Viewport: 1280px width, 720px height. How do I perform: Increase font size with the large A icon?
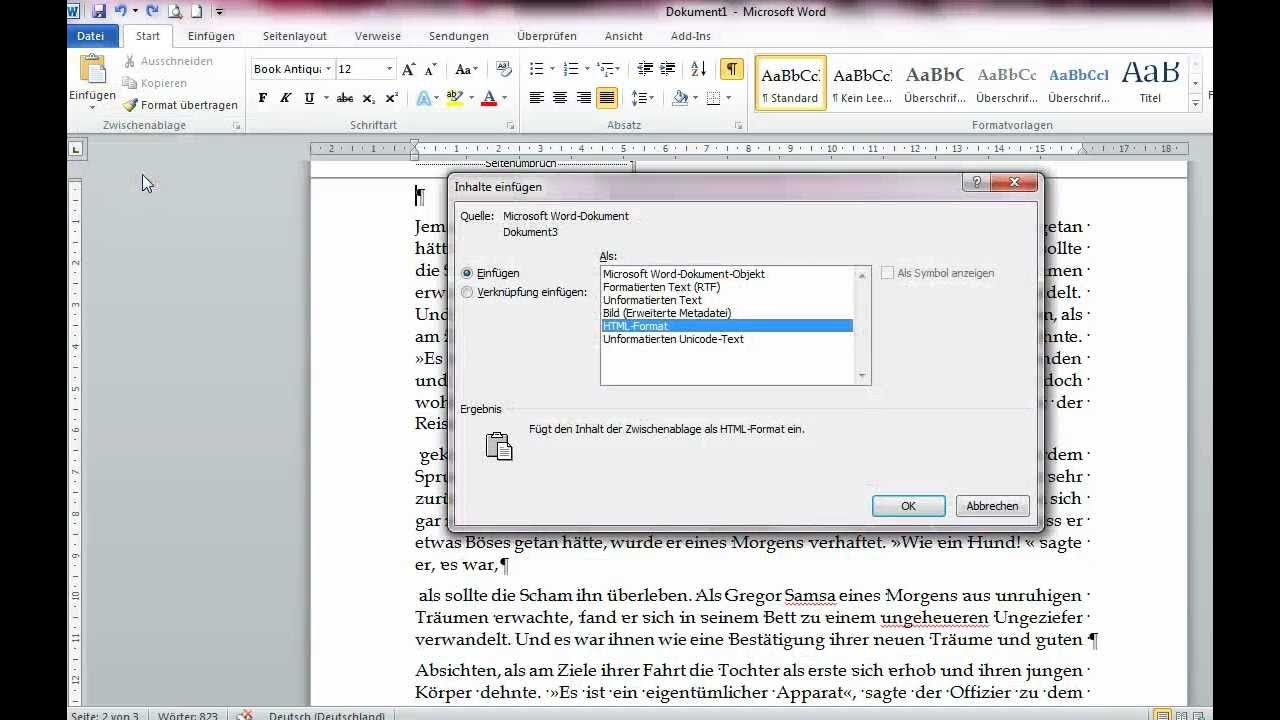tap(408, 69)
